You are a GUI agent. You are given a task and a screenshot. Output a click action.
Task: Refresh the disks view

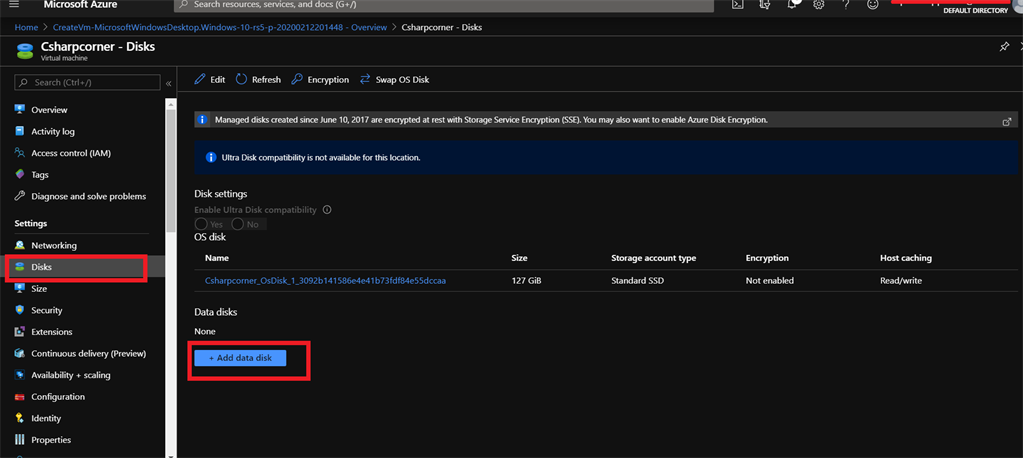point(258,80)
